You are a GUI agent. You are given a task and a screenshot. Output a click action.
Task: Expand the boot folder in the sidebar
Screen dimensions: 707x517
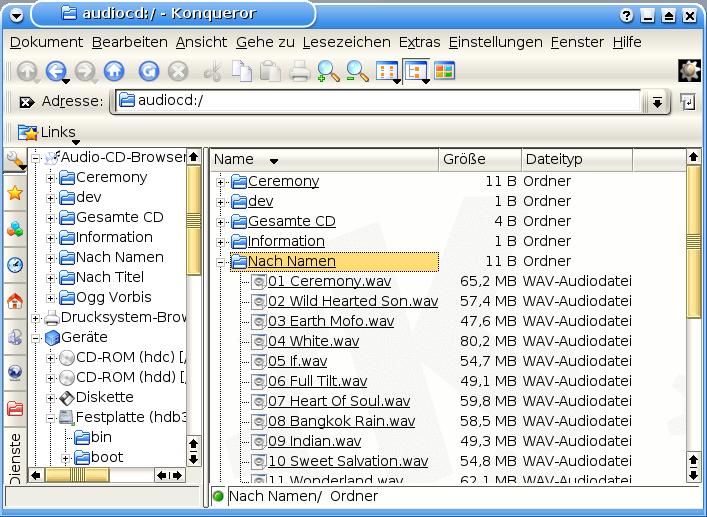(65, 458)
